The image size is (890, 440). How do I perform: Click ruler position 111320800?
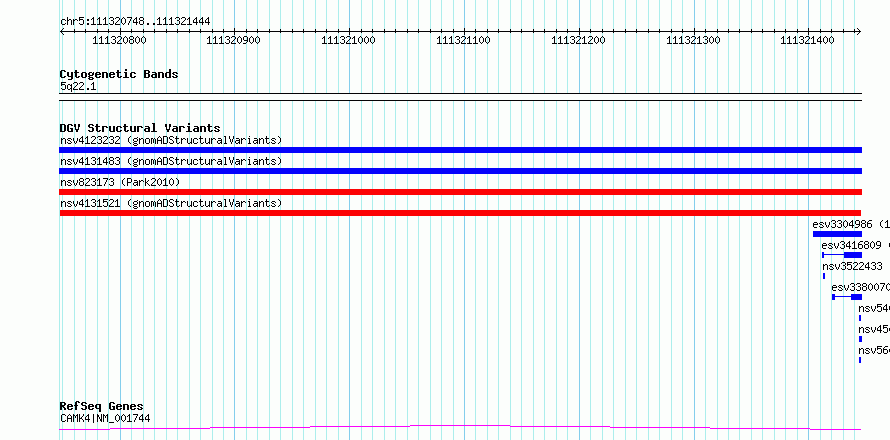[x=119, y=40]
